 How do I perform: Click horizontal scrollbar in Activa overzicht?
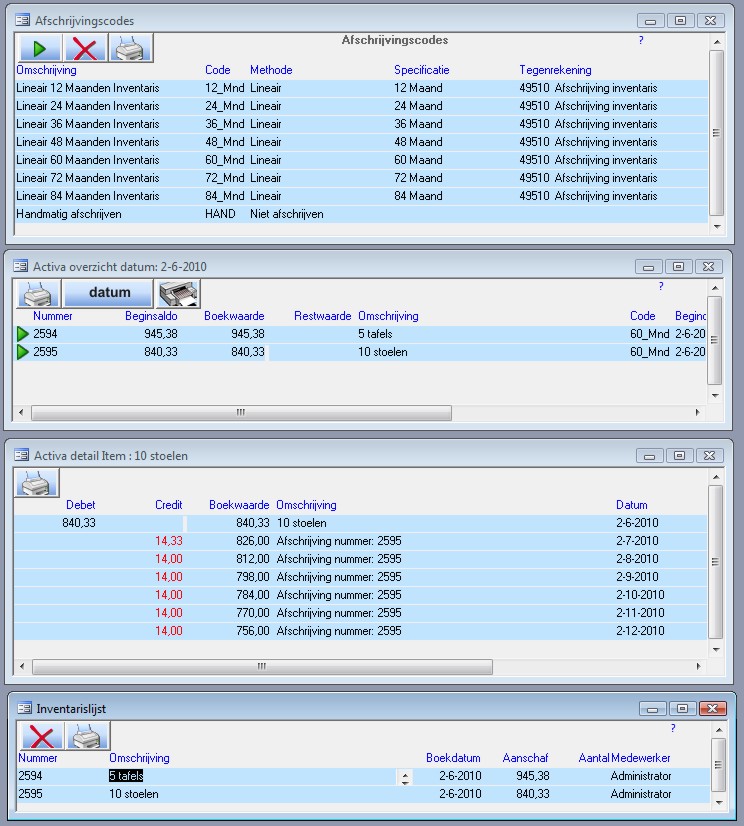pos(241,412)
